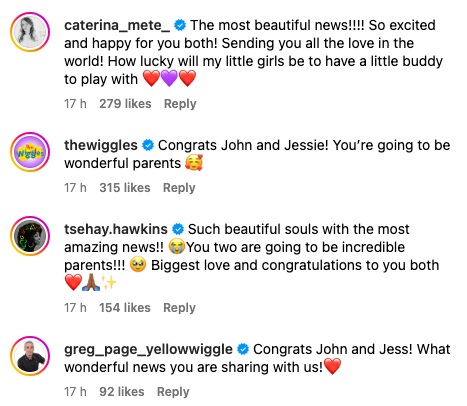The height and width of the screenshot is (406, 467).
Task: Open greg_page_yellowwiggle username link
Action: [148, 349]
